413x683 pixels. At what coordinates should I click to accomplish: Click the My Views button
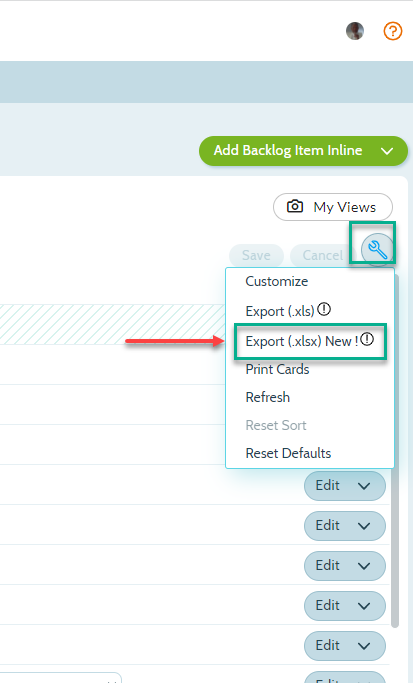pos(333,207)
